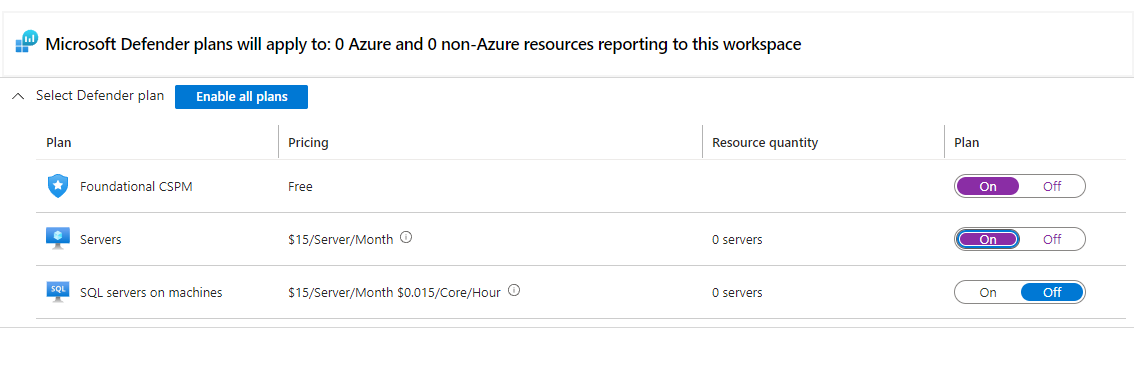Image resolution: width=1138 pixels, height=370 pixels.
Task: Click the Select Defender plan label
Action: tap(100, 96)
